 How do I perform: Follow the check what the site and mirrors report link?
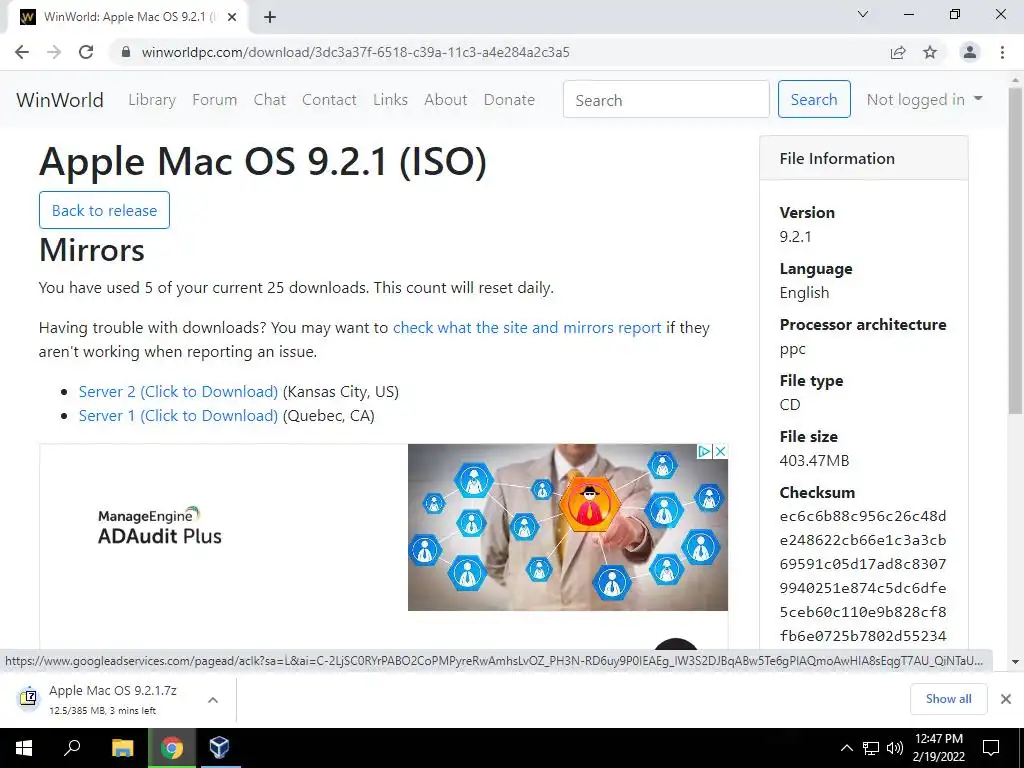pyautogui.click(x=527, y=328)
